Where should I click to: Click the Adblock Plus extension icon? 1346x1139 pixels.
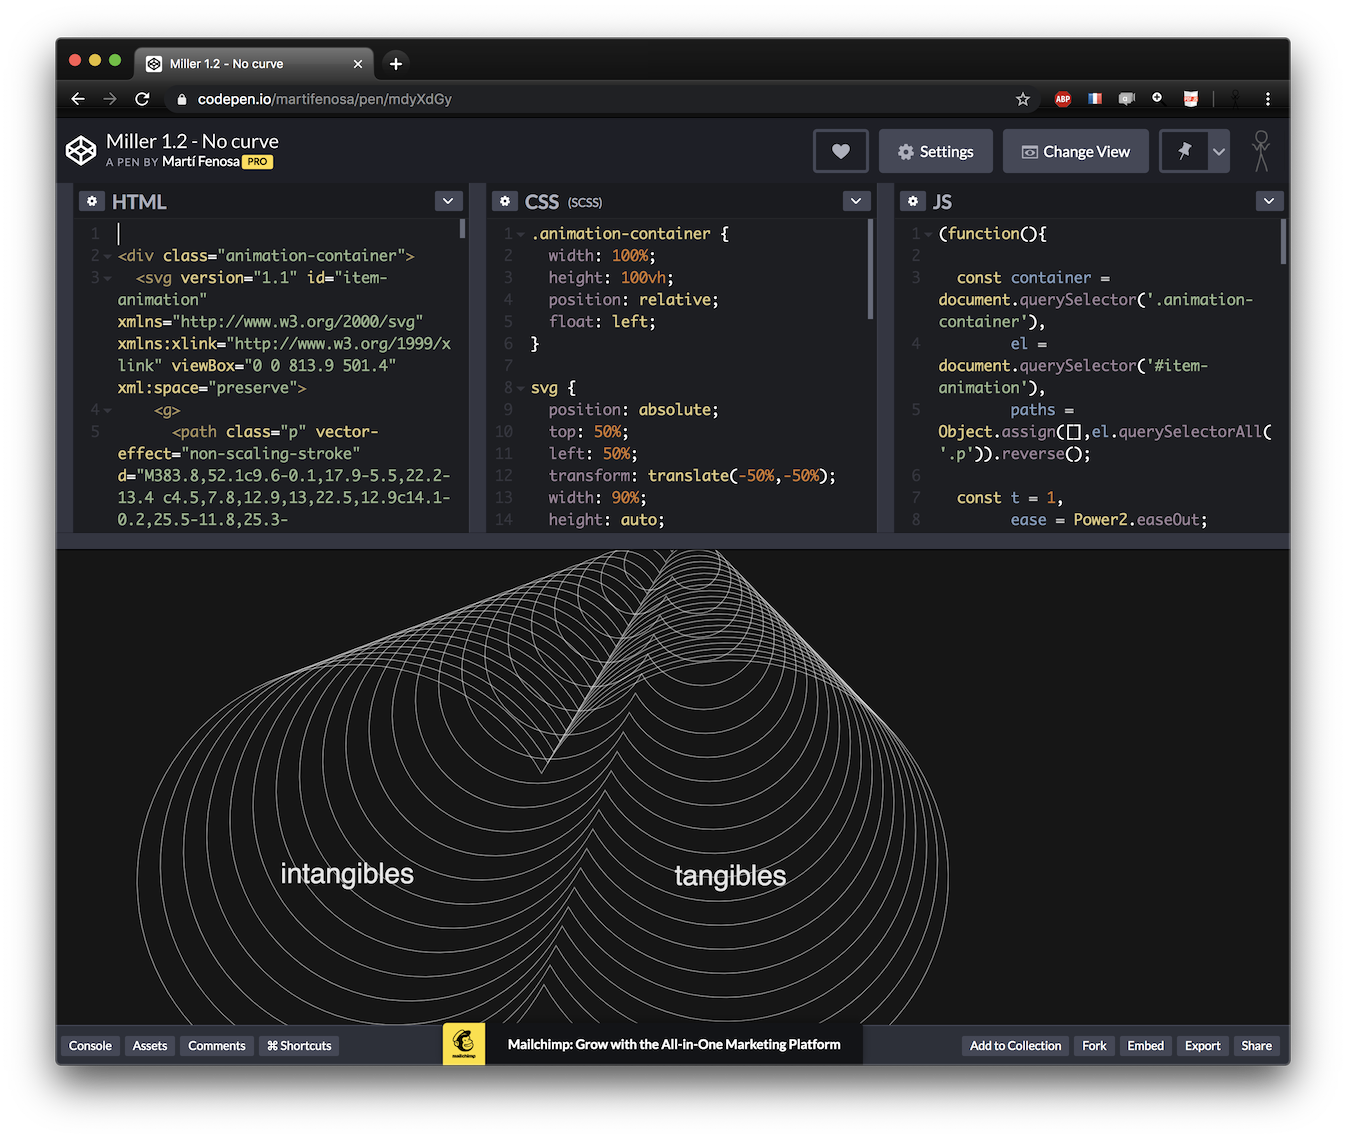click(x=1062, y=99)
